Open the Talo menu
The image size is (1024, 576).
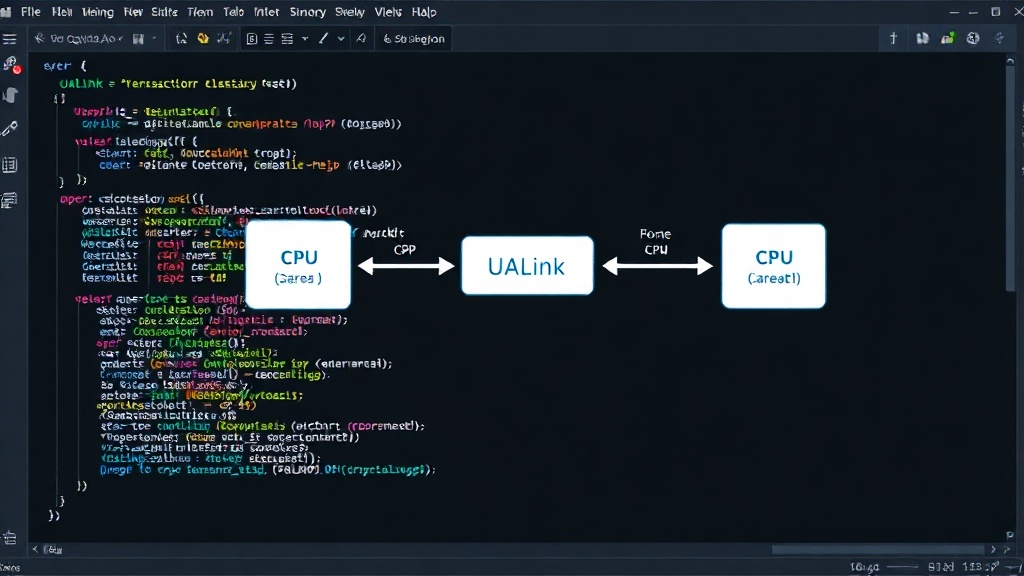tap(233, 12)
